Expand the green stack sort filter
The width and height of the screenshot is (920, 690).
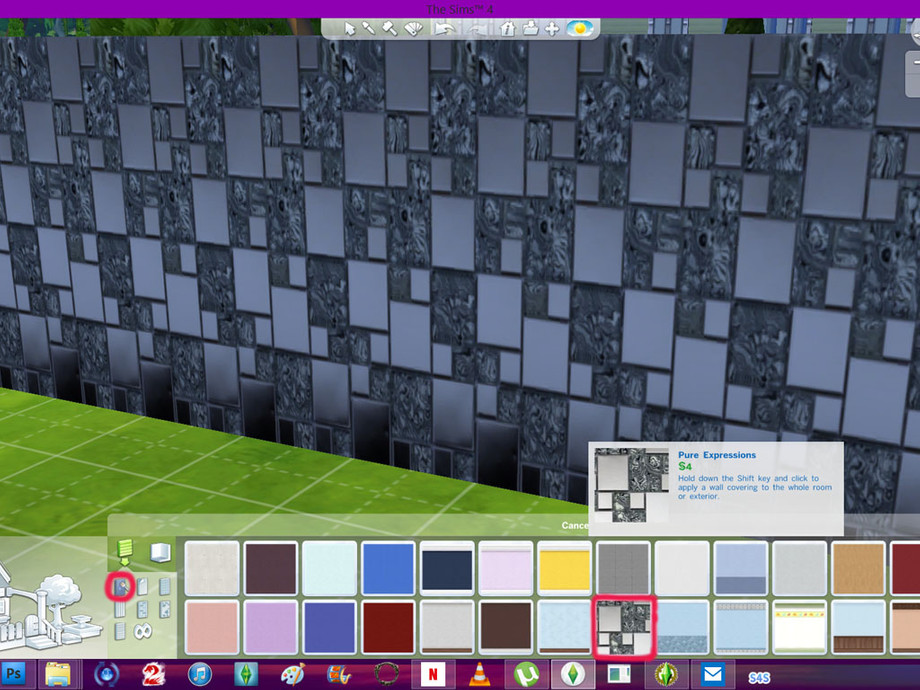coord(125,552)
